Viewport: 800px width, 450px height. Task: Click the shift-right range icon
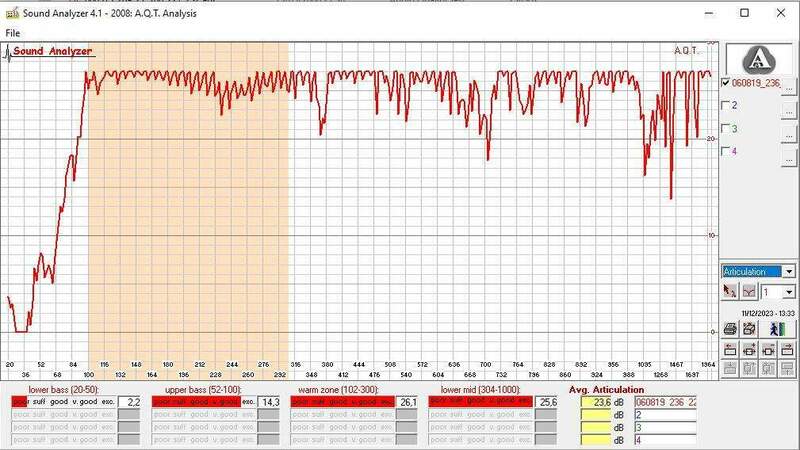789,349
